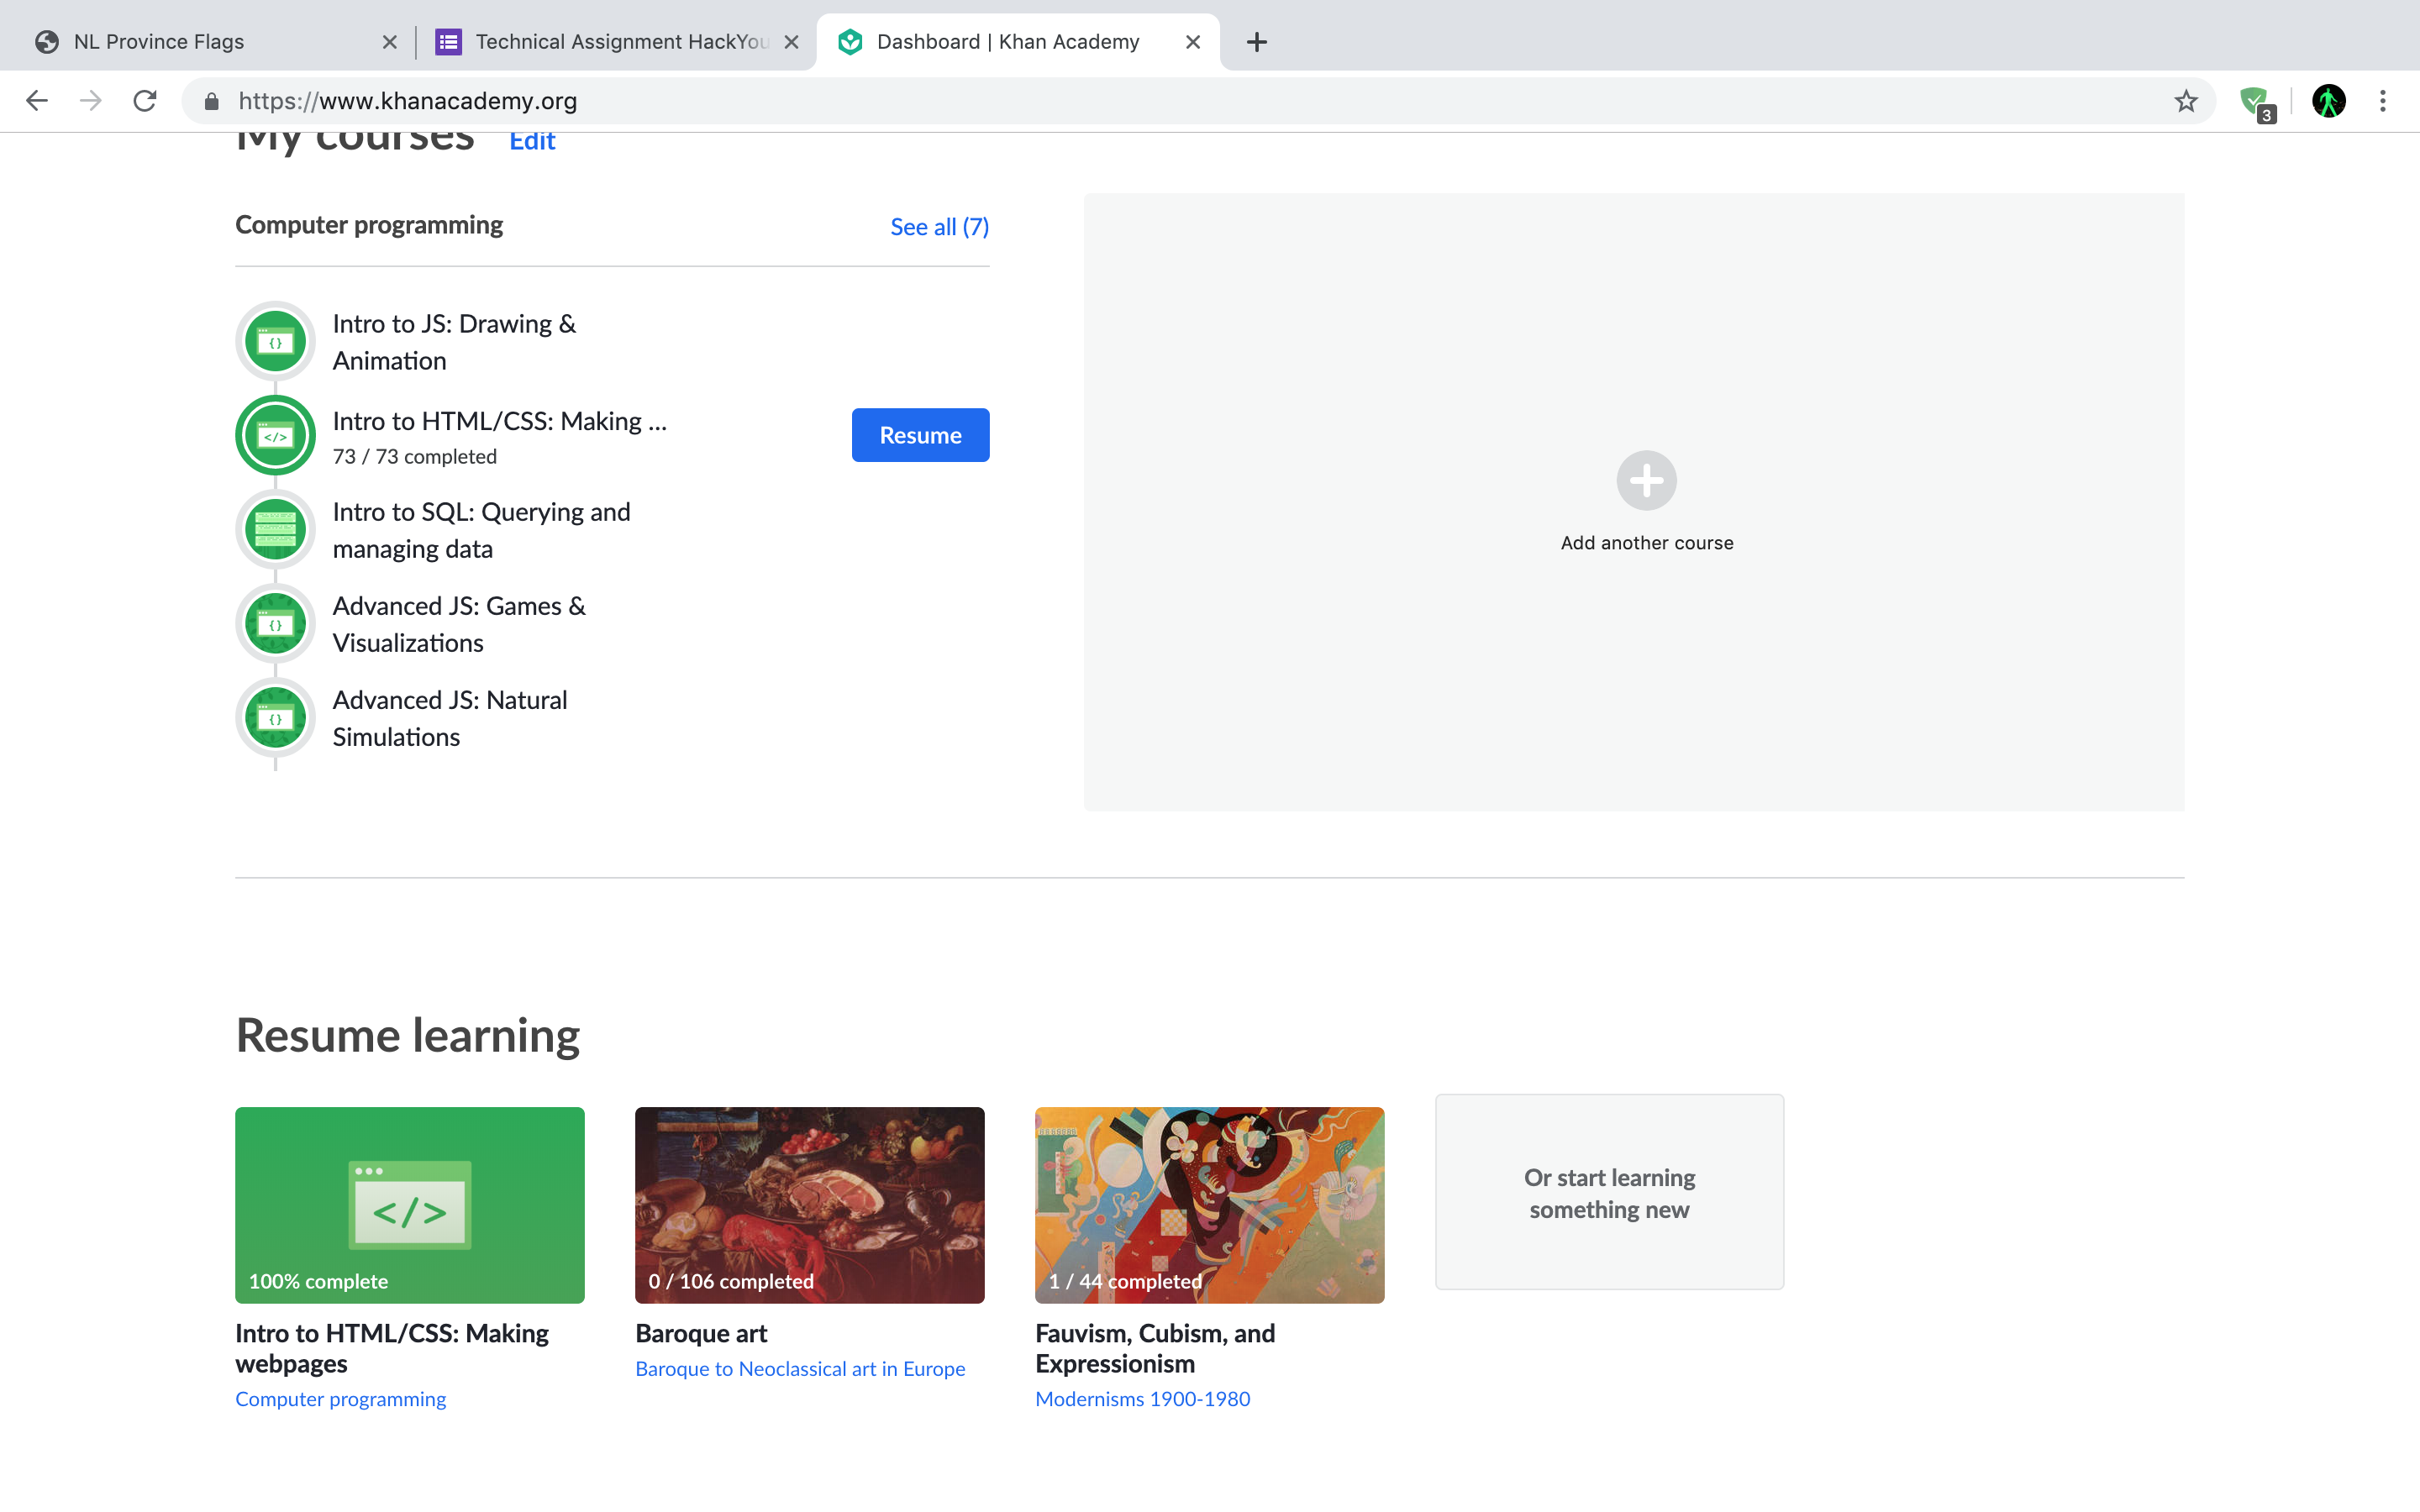2420x1512 pixels.
Task: Open Intro to HTML/CSS: Making webpages title
Action: click(391, 1348)
